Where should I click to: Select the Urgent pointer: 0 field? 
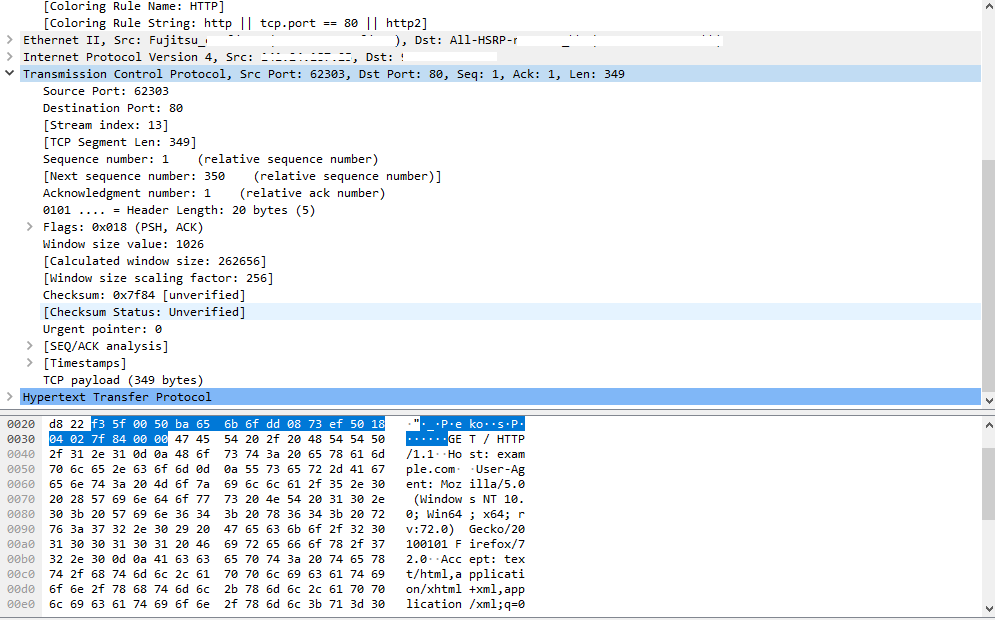102,329
